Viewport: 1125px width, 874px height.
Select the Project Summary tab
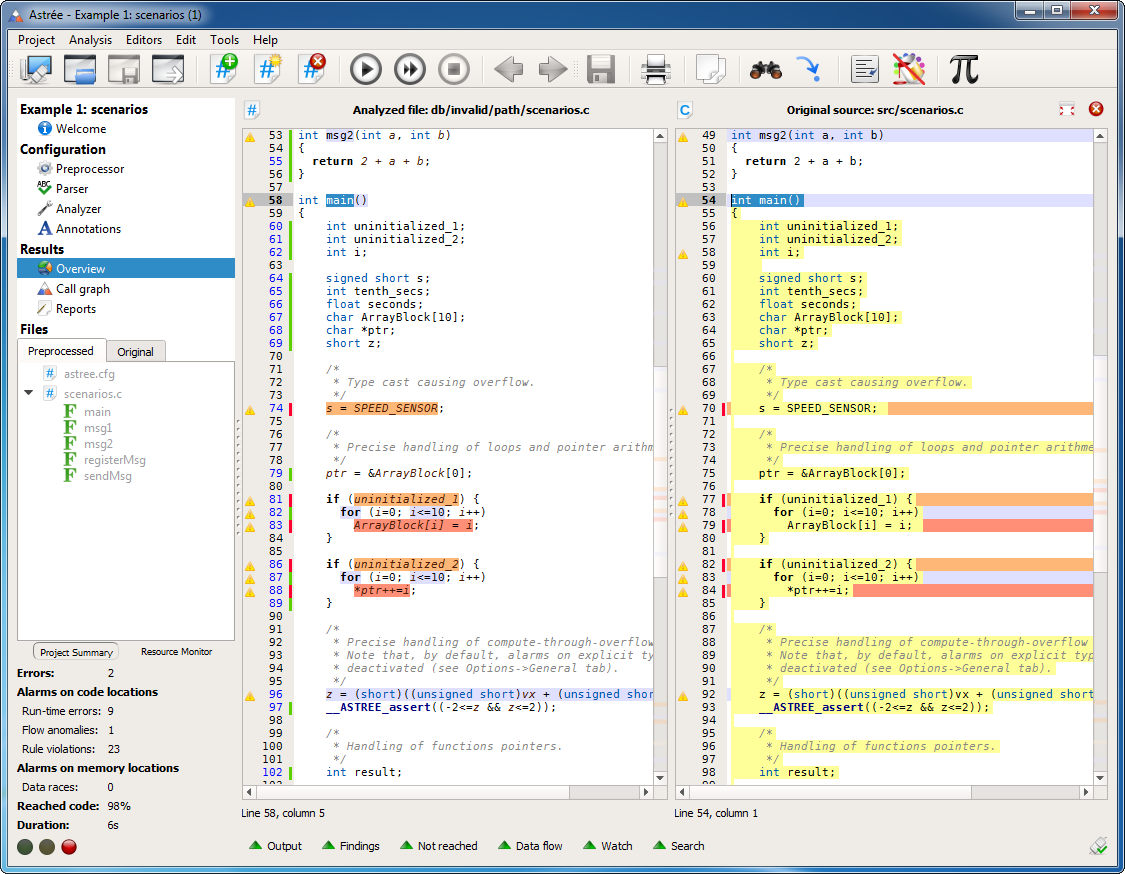click(76, 652)
